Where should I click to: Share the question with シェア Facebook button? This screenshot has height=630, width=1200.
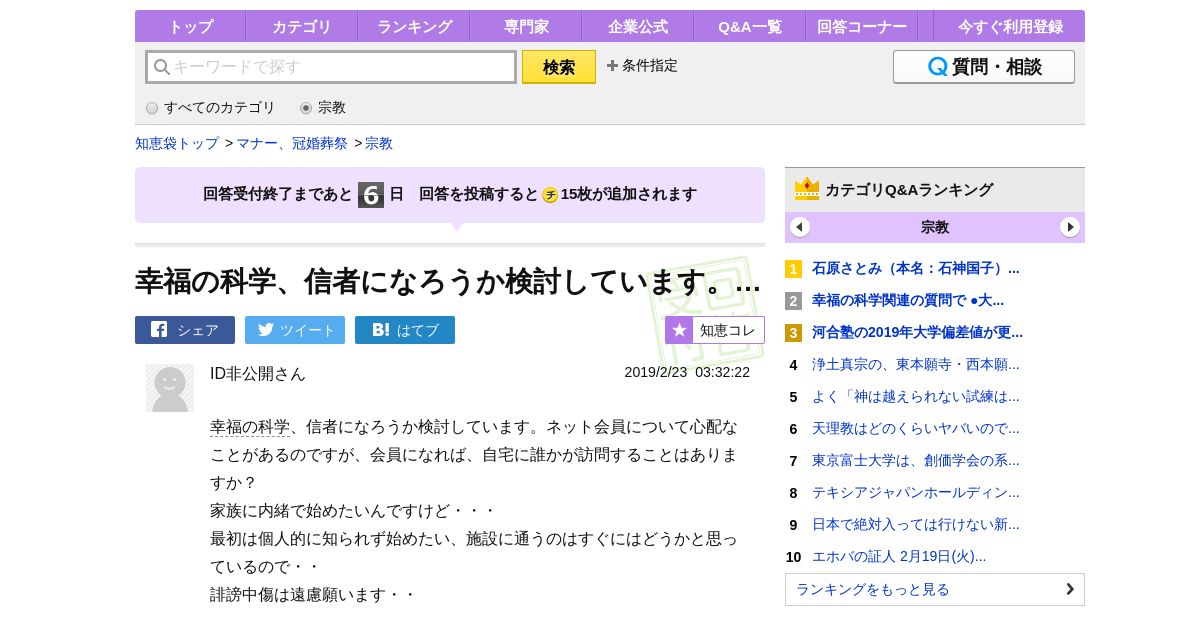point(185,330)
